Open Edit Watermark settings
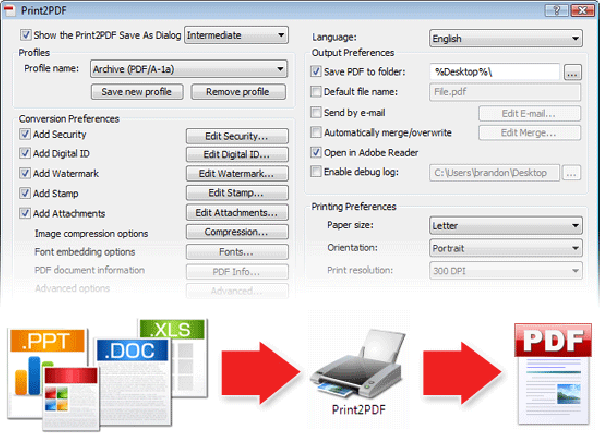Viewport: 600px width, 436px height. coord(237,173)
